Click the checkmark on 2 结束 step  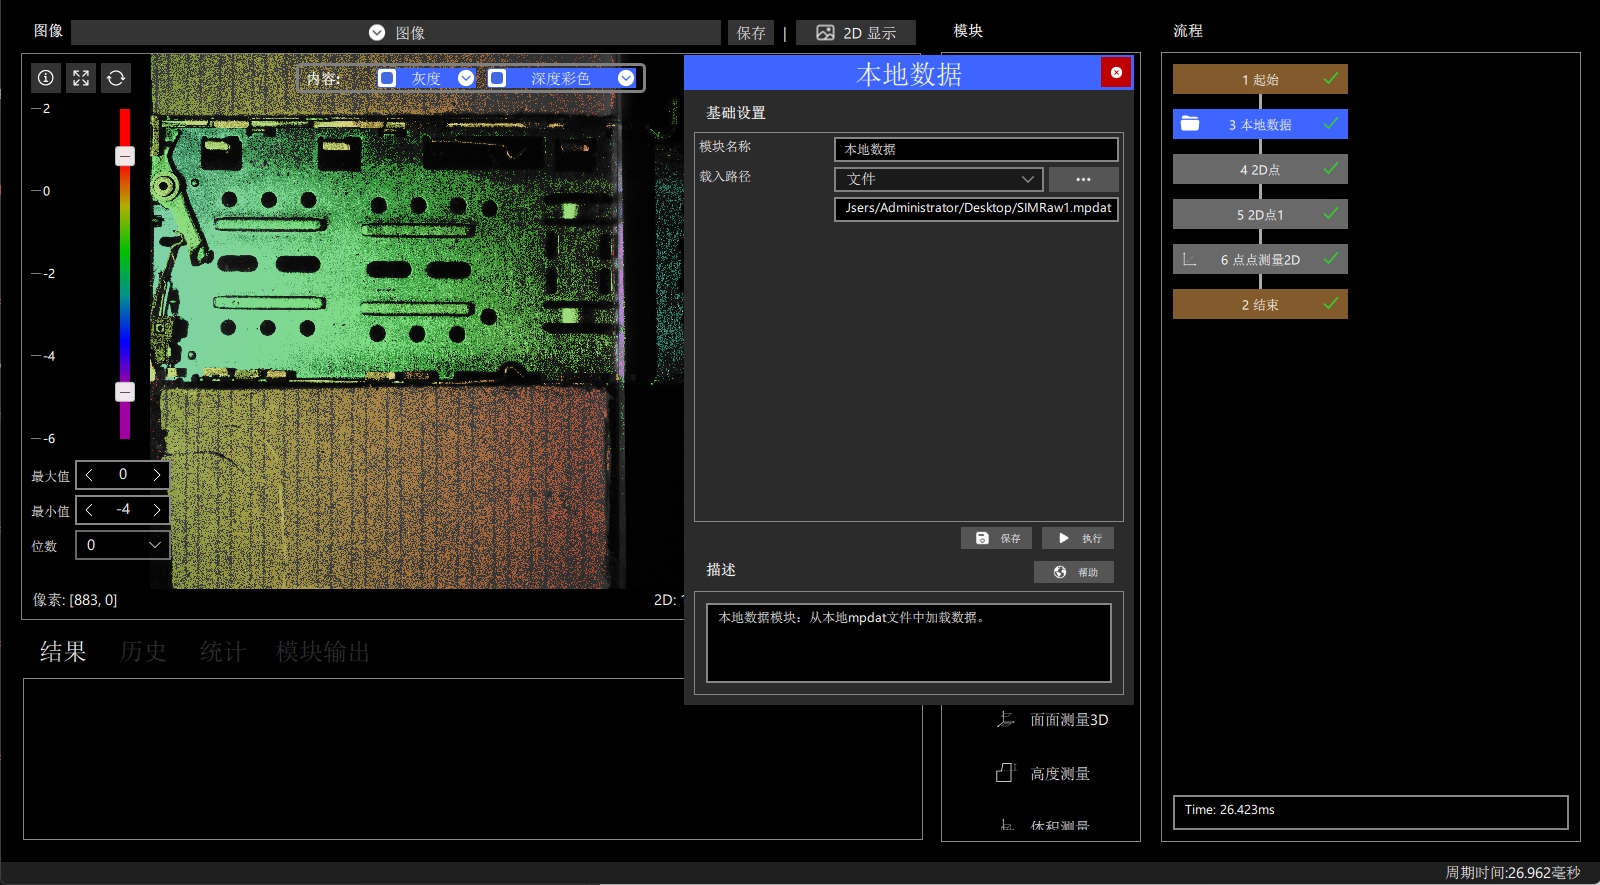[1331, 303]
